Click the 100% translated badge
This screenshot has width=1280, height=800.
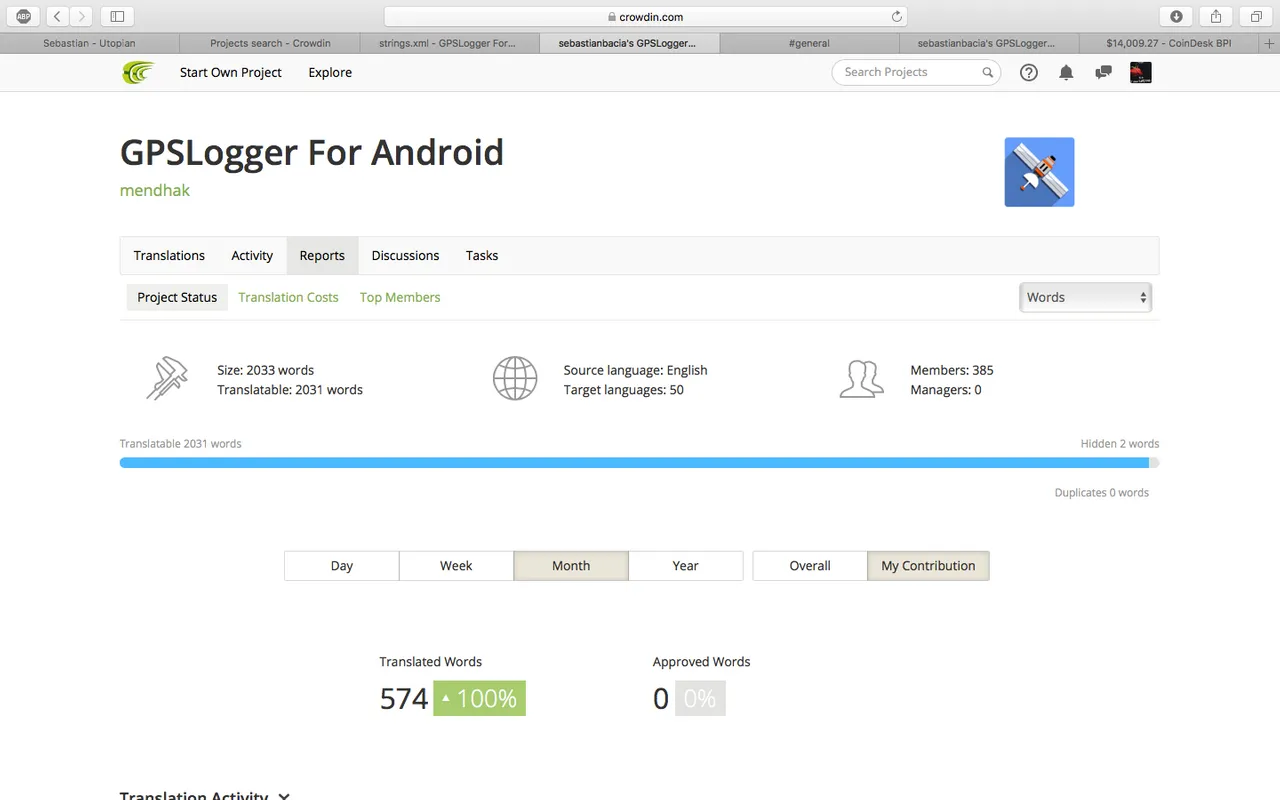coord(479,698)
